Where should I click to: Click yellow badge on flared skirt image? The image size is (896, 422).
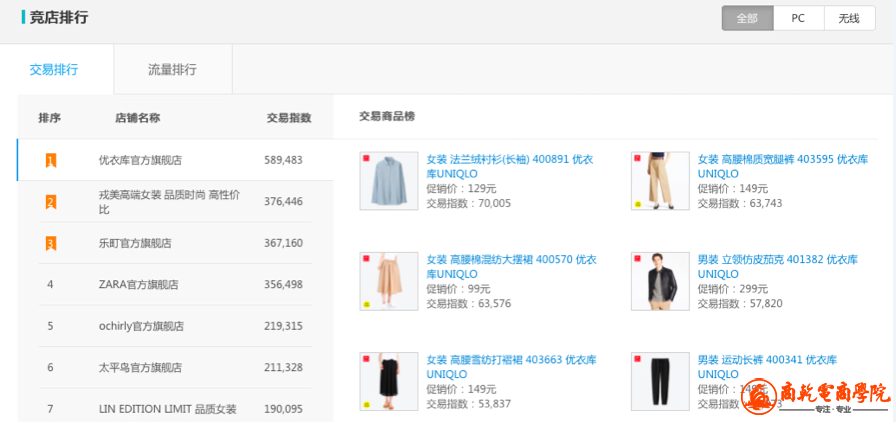click(x=366, y=304)
